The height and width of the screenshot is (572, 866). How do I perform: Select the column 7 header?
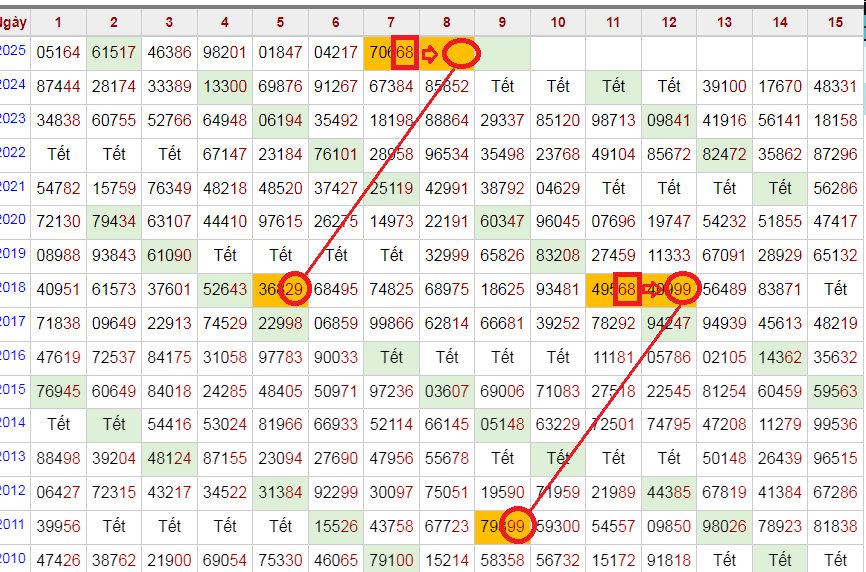click(x=390, y=22)
